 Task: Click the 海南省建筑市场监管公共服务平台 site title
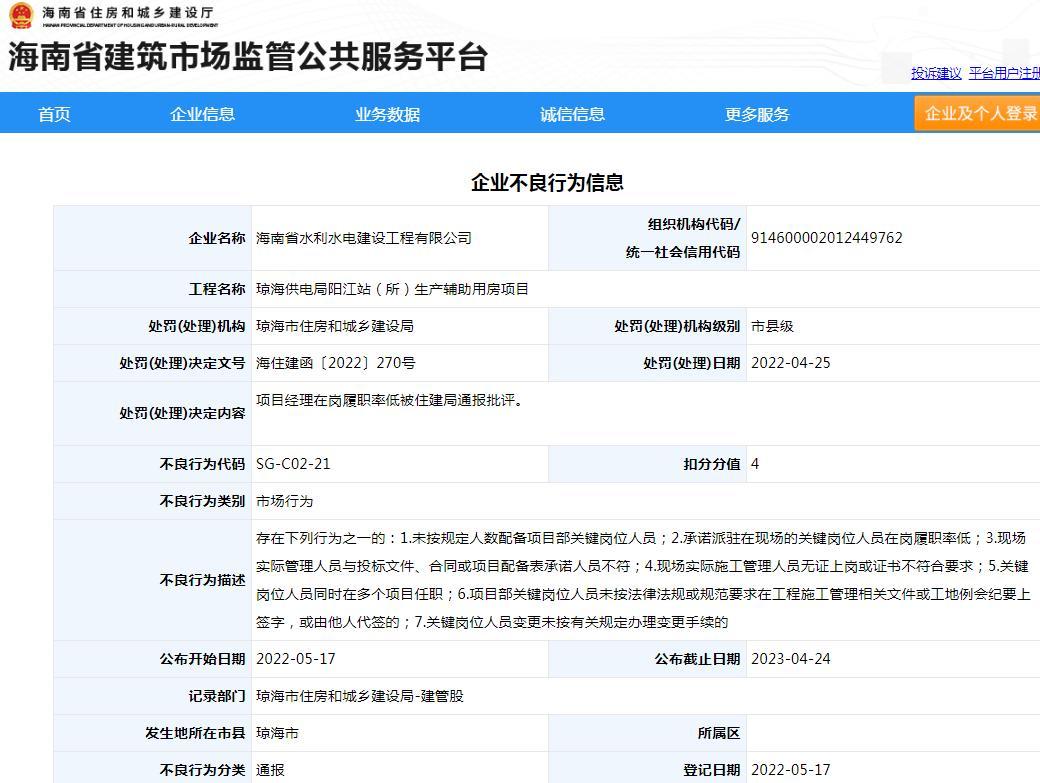tap(248, 56)
